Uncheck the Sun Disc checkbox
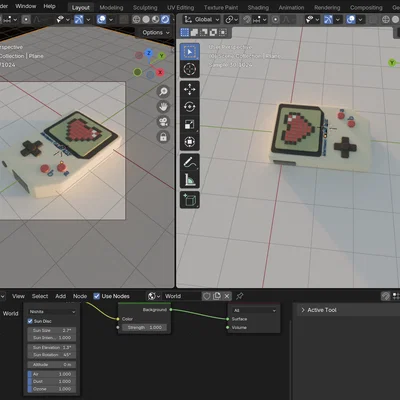Screen dimensions: 400x400 coord(30,321)
